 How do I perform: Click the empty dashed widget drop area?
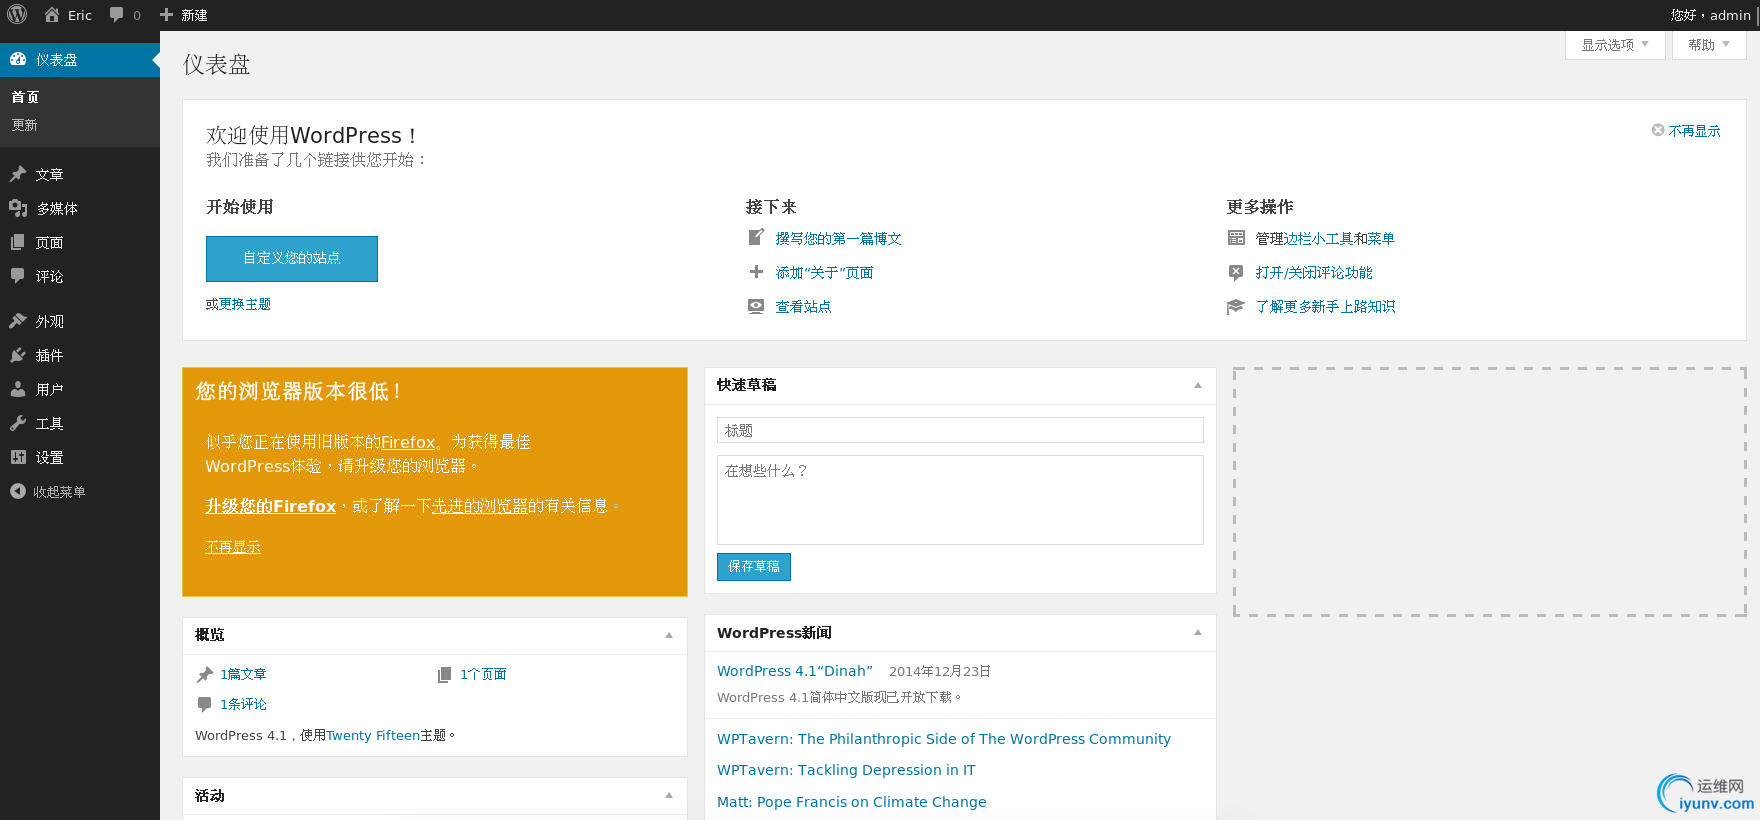tap(1490, 492)
